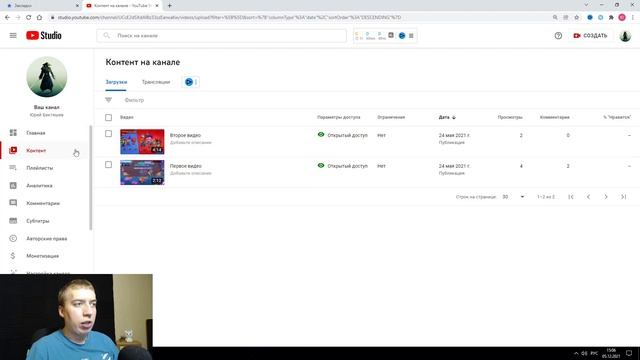Image resolution: width=640 pixels, height=360 pixels.
Task: Click the Главная dashboard icon
Action: pyautogui.click(x=13, y=133)
